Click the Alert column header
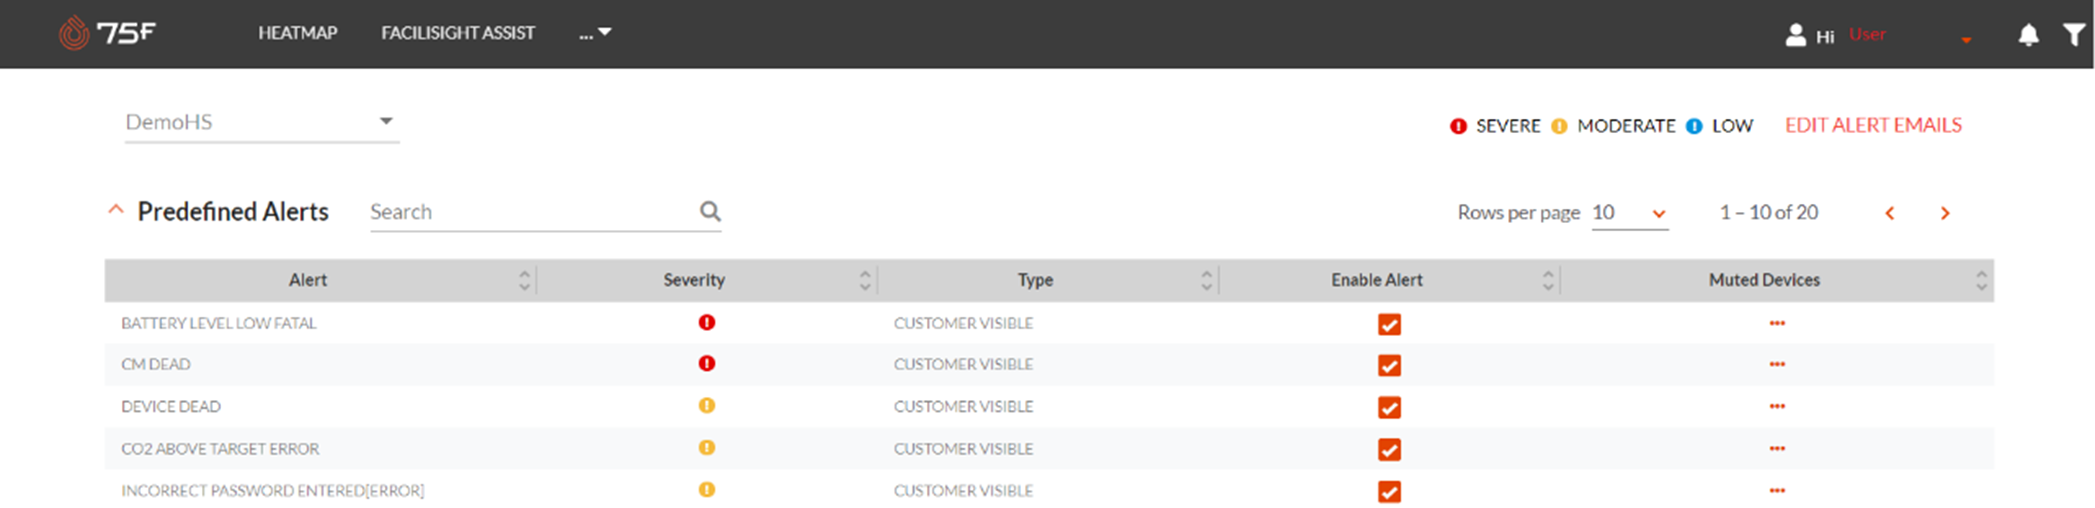Screen dimensions: 2095x508 pyautogui.click(x=308, y=281)
